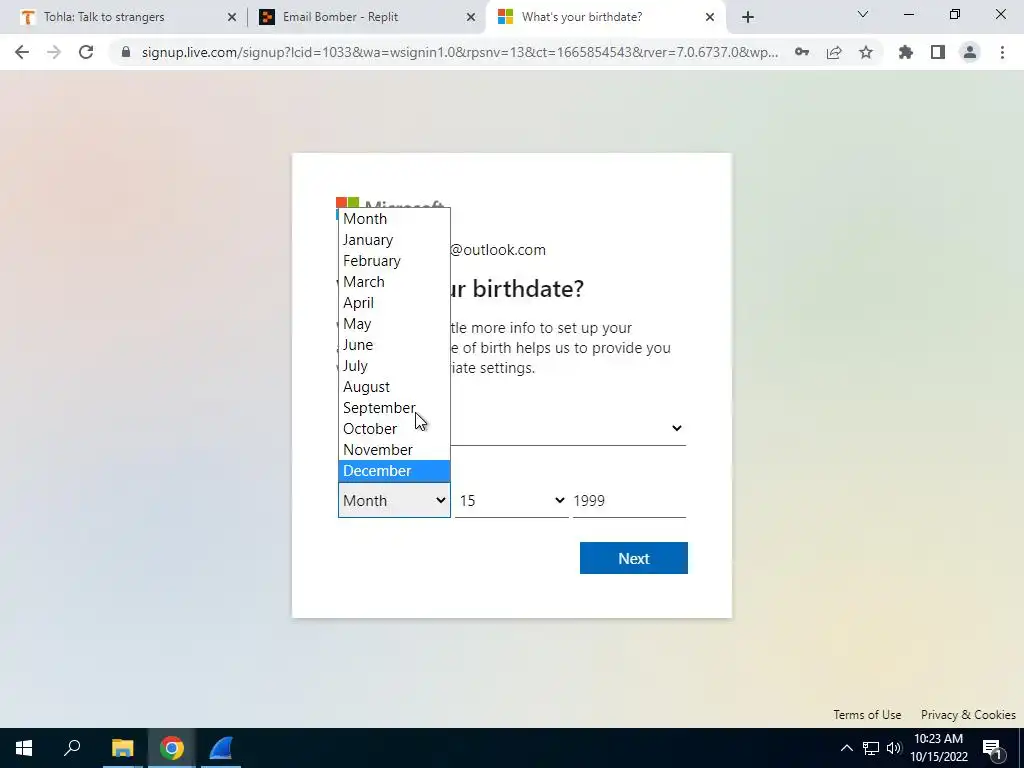Image resolution: width=1024 pixels, height=768 pixels.
Task: Select November from month list
Action: point(394,449)
